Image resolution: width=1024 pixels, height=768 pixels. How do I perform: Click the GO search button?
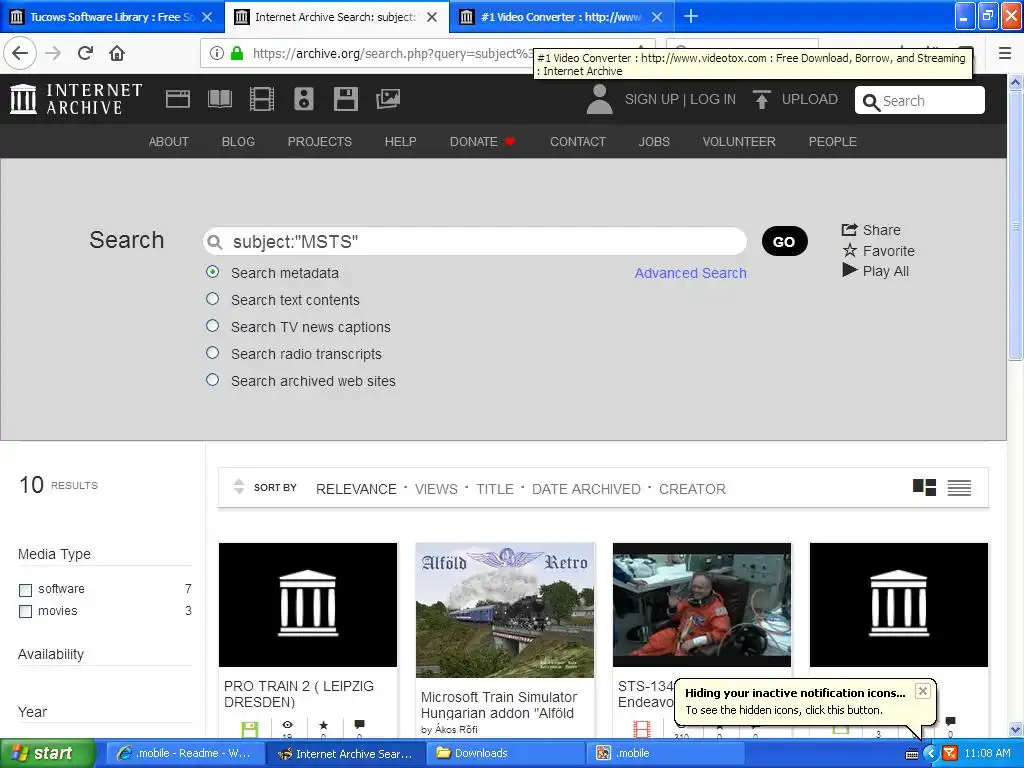pos(784,242)
